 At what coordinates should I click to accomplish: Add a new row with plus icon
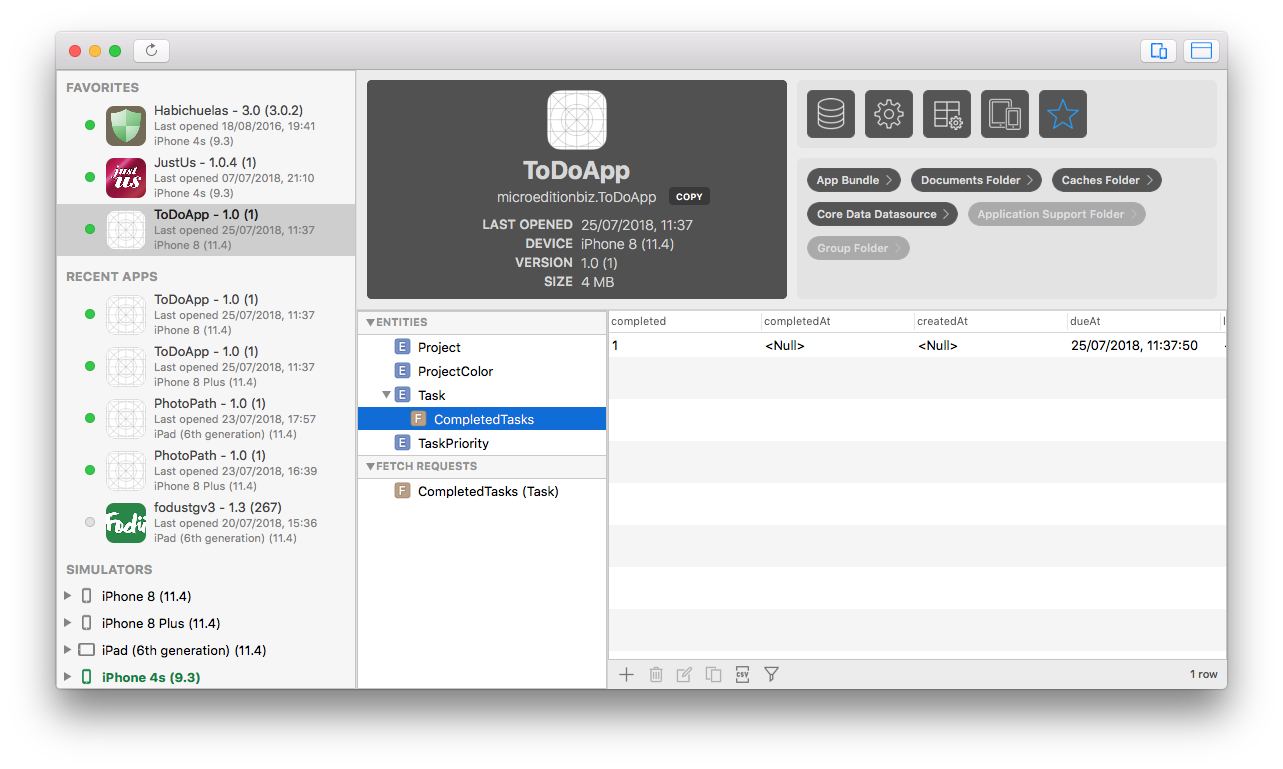click(x=626, y=675)
